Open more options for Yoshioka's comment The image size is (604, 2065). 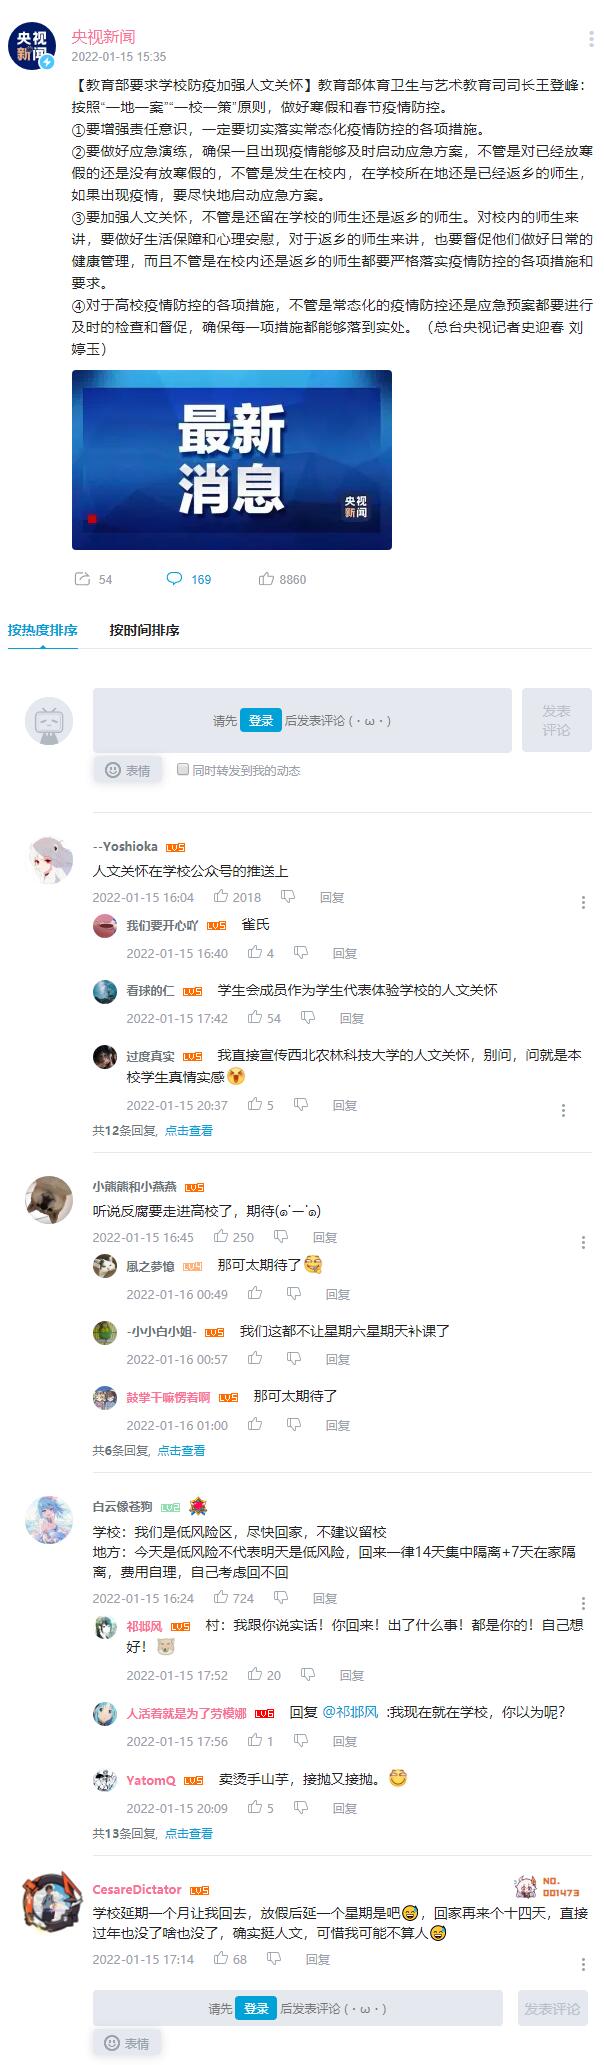[583, 902]
